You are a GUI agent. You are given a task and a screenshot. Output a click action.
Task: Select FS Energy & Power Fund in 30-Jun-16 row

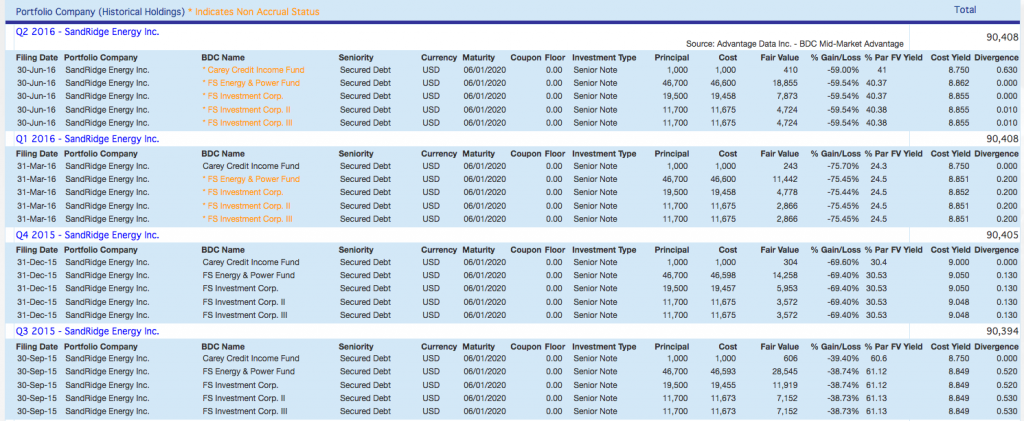(x=251, y=83)
